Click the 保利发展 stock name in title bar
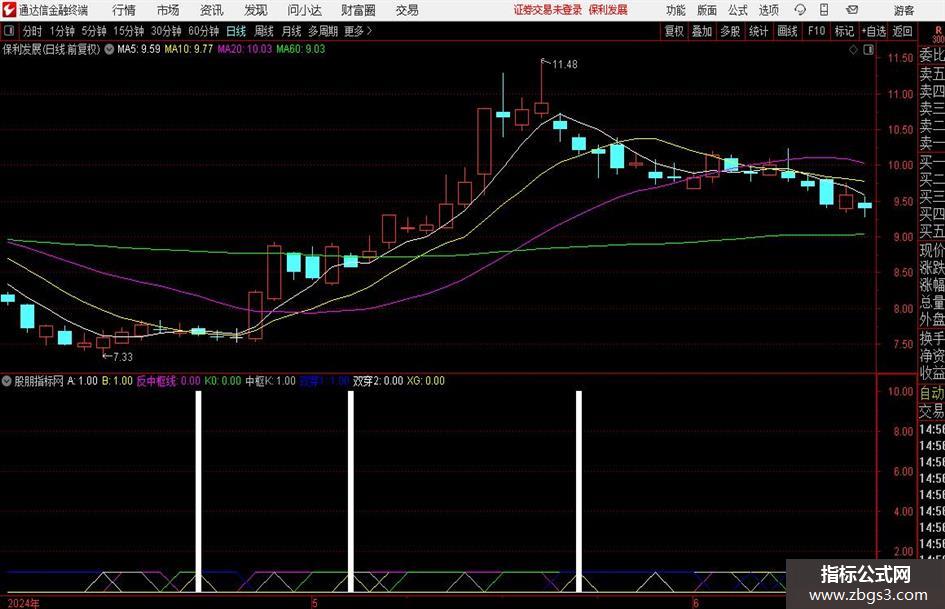The image size is (945, 609). click(x=608, y=10)
